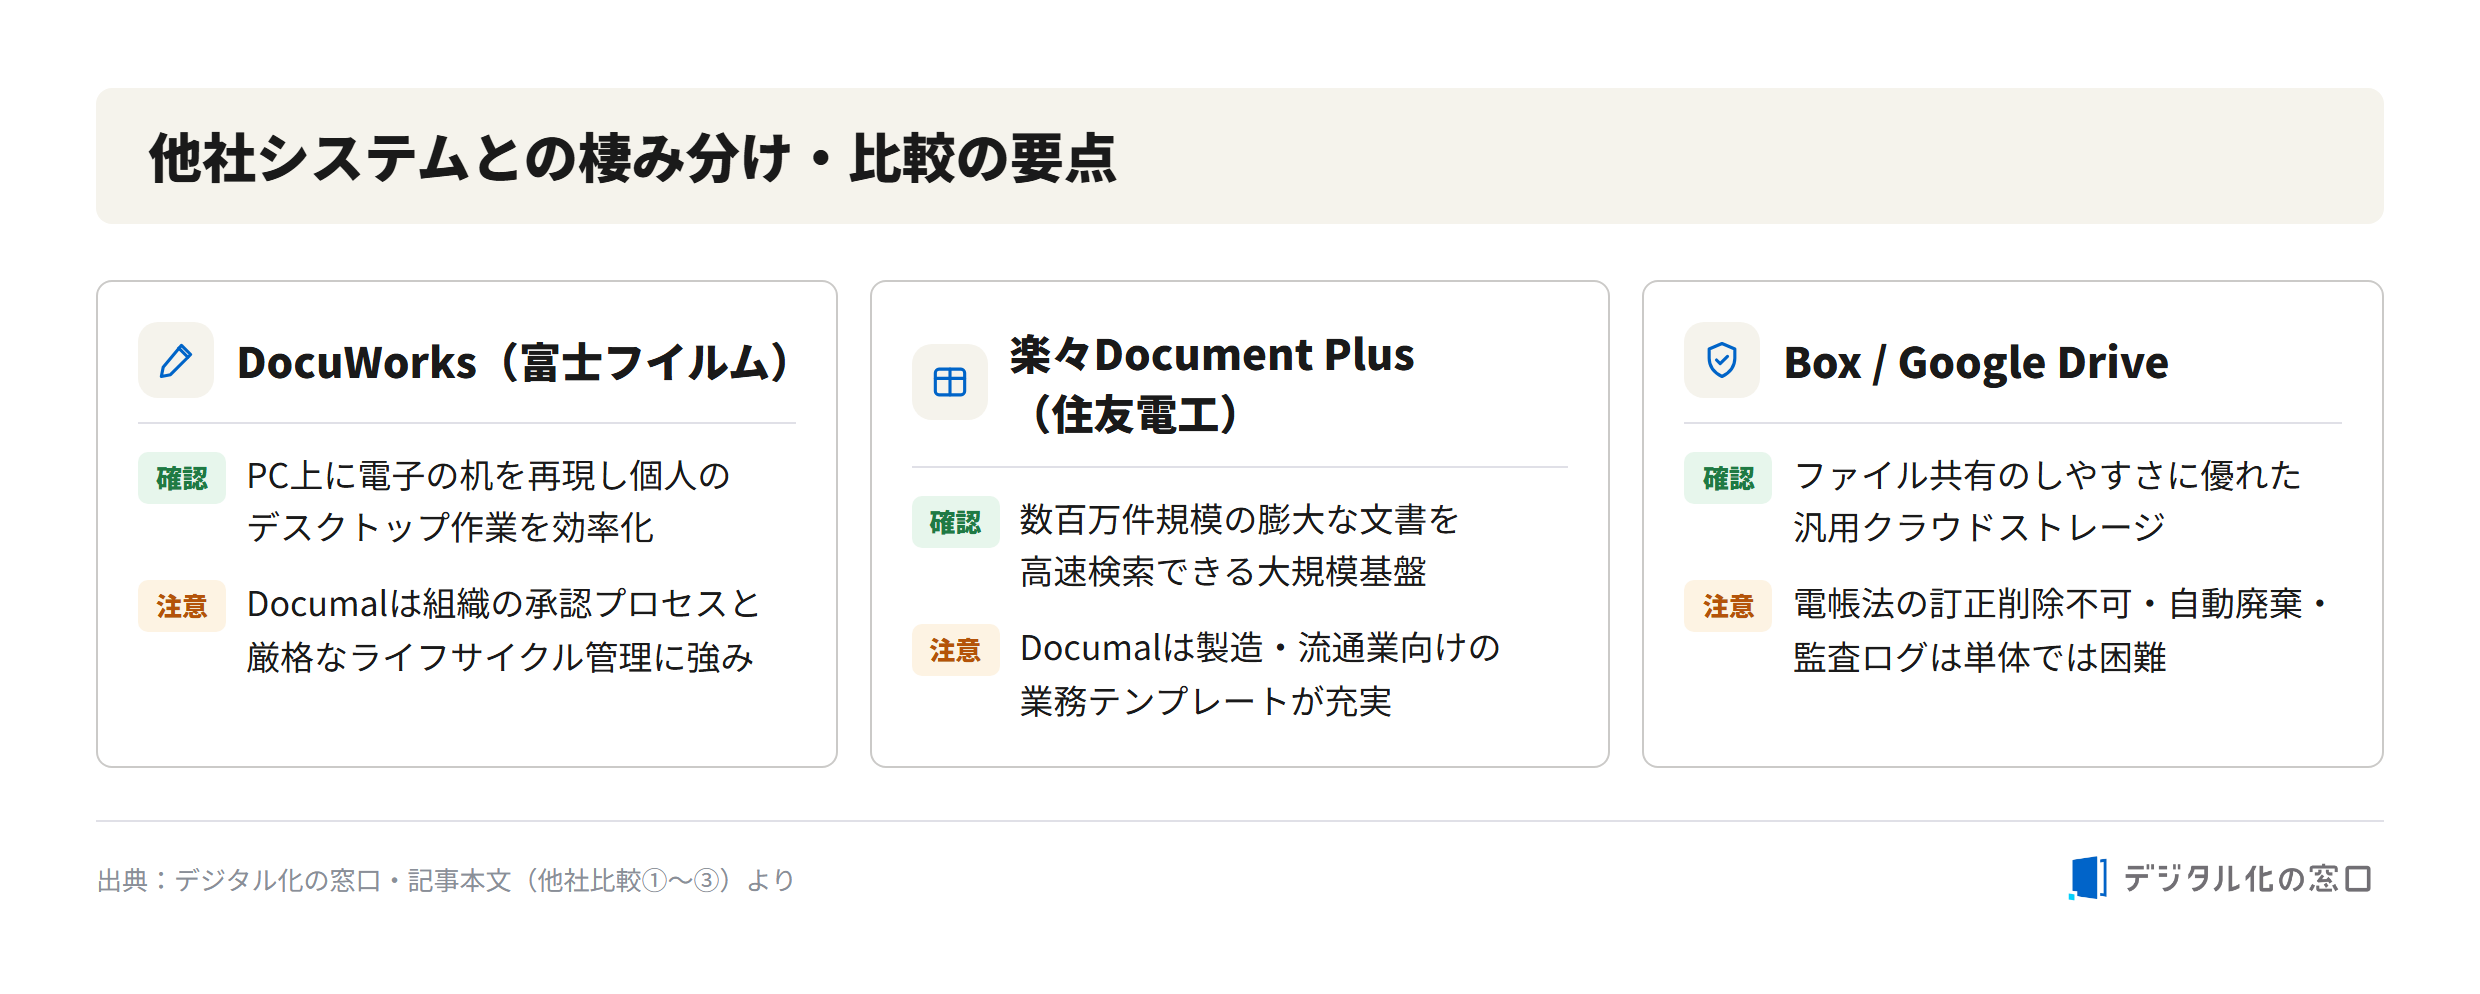This screenshot has height=994, width=2480.
Task: Click the 注意 badge in Box / Google Drive card
Action: tap(1728, 606)
